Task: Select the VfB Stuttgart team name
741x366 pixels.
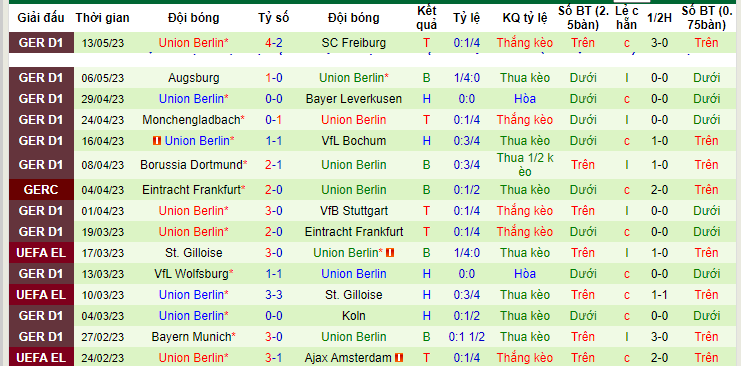Action: (x=353, y=211)
